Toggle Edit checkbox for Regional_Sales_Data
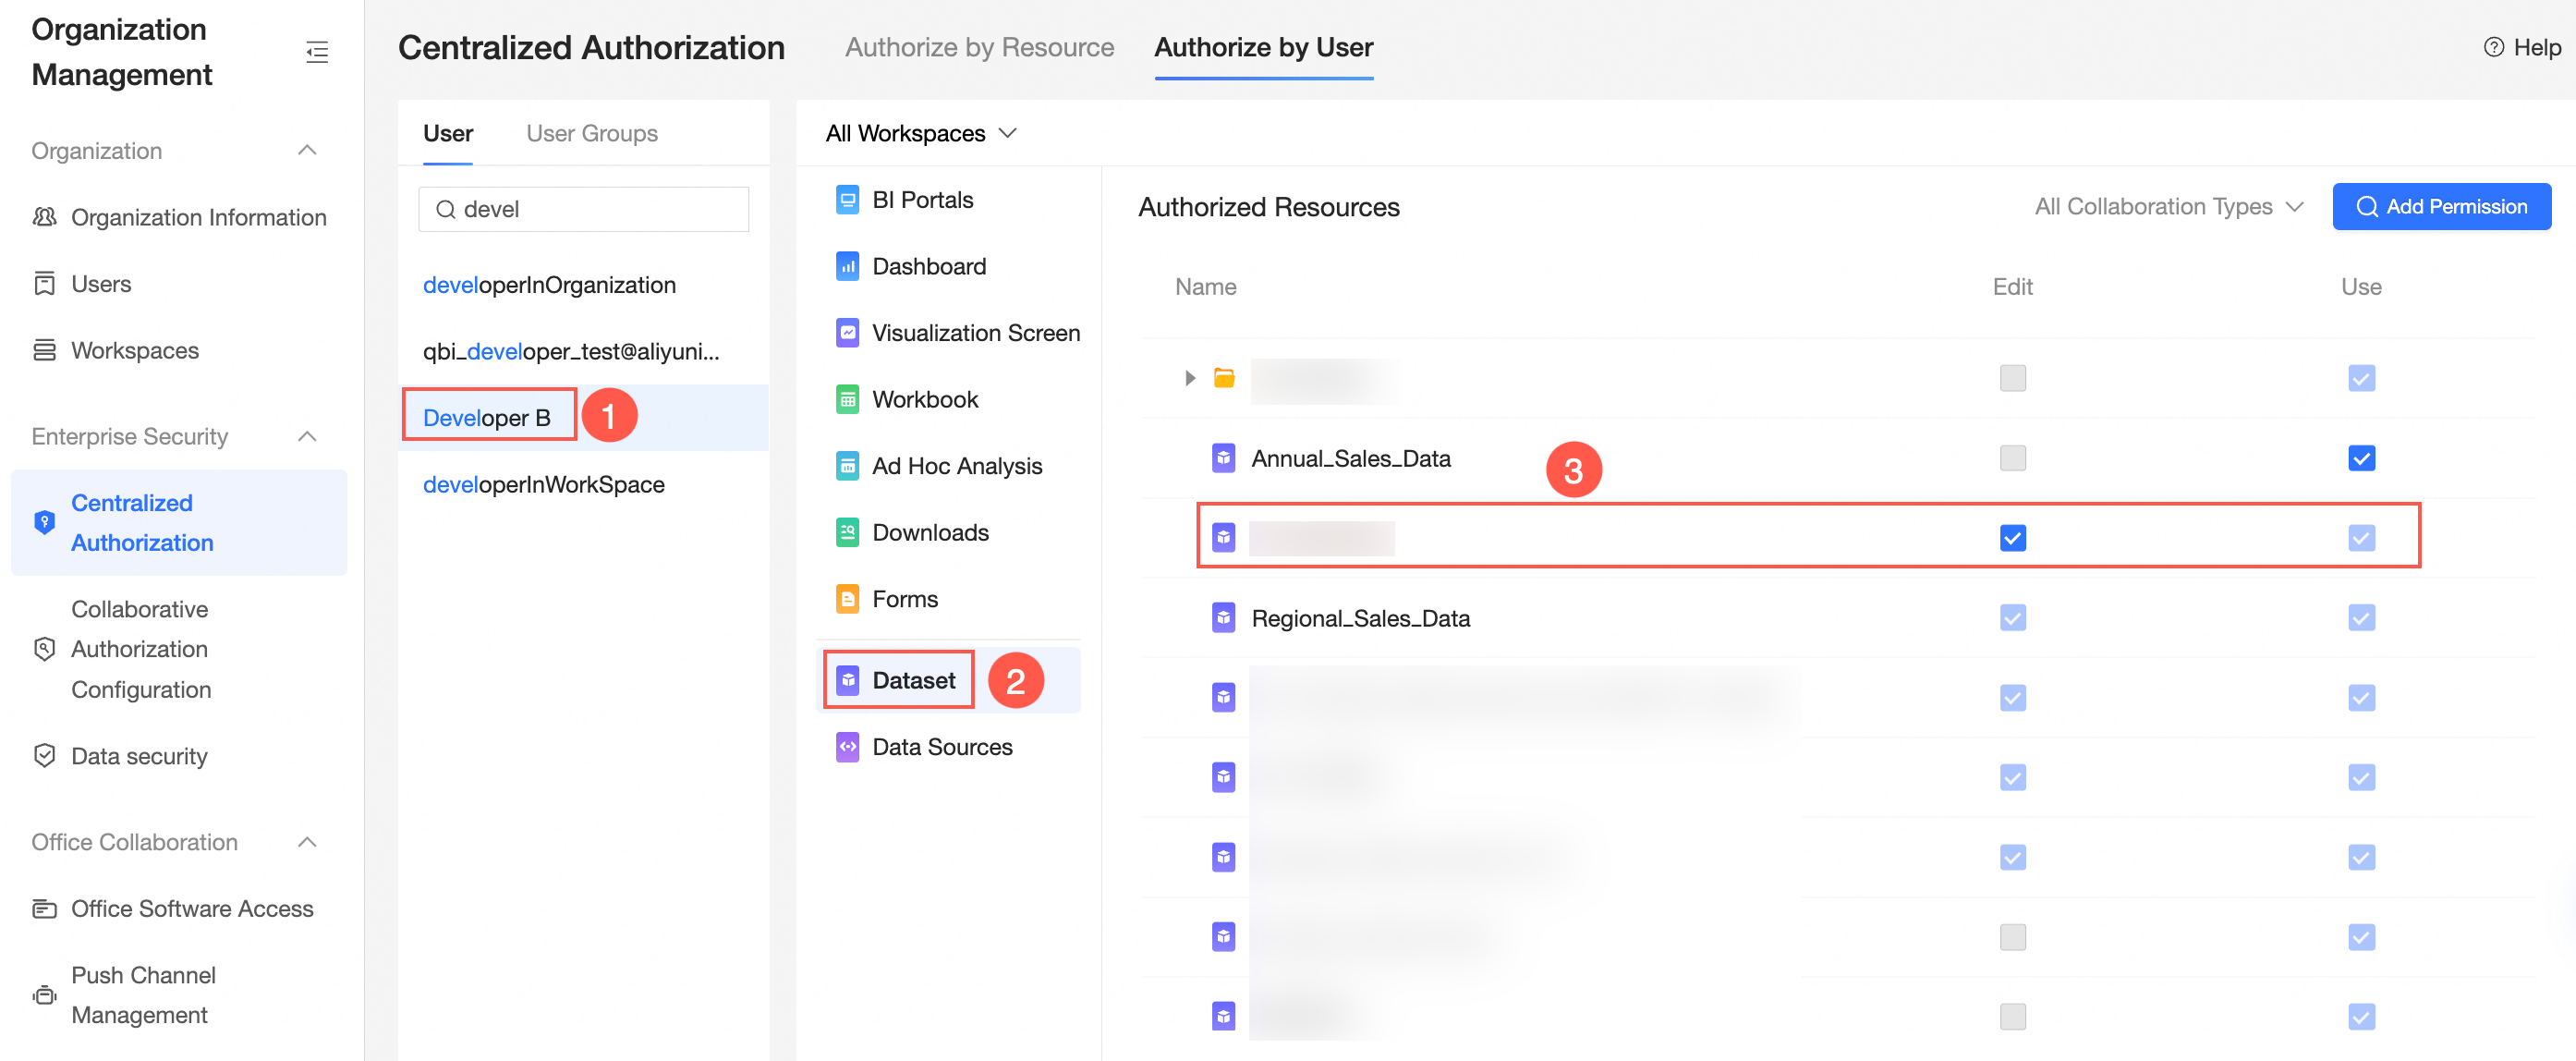Screen dimensions: 2576x1061 (x=2012, y=618)
